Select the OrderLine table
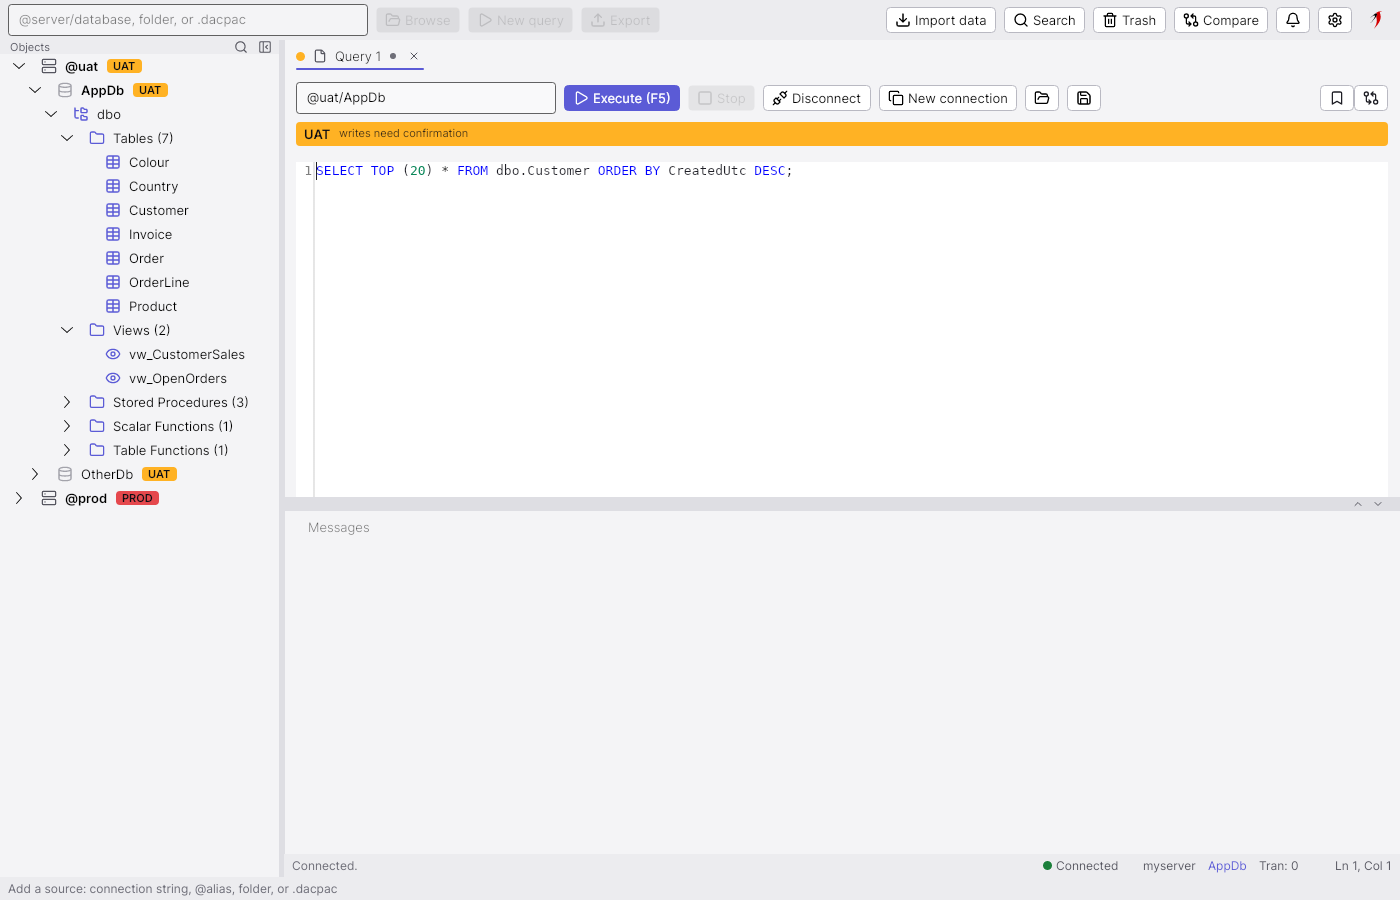 159,282
